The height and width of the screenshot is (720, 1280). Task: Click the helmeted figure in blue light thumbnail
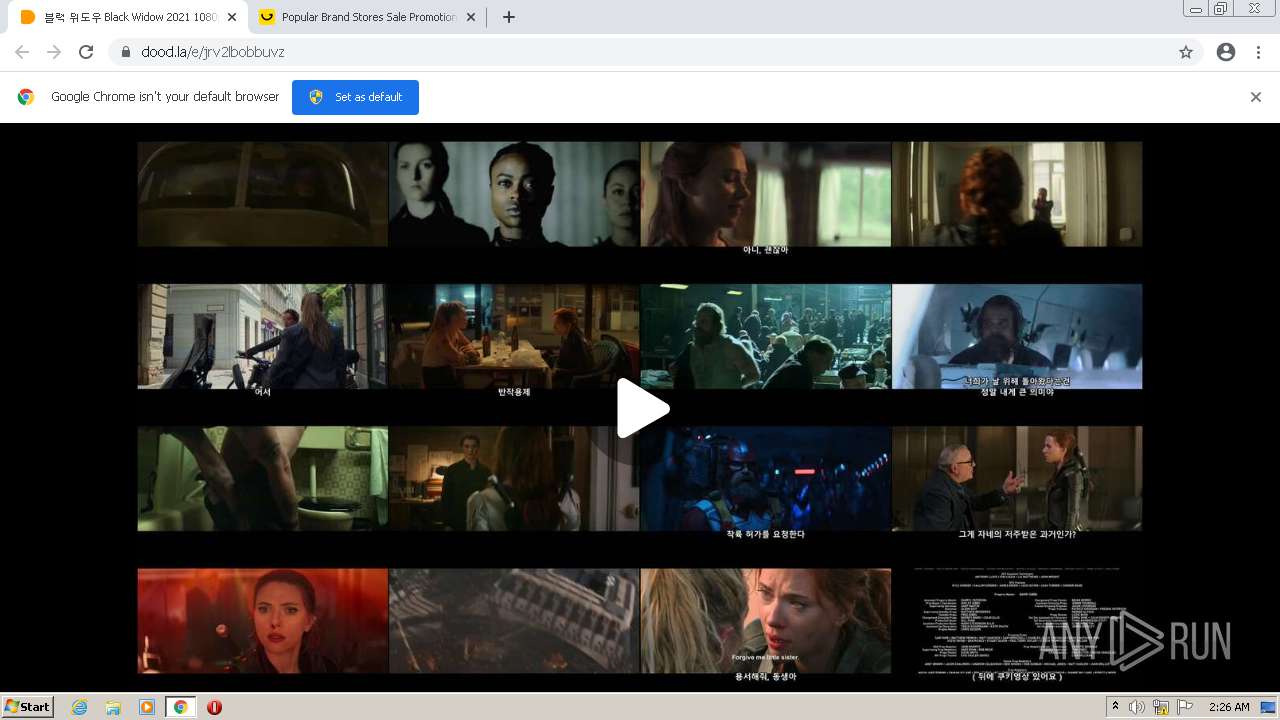766,478
